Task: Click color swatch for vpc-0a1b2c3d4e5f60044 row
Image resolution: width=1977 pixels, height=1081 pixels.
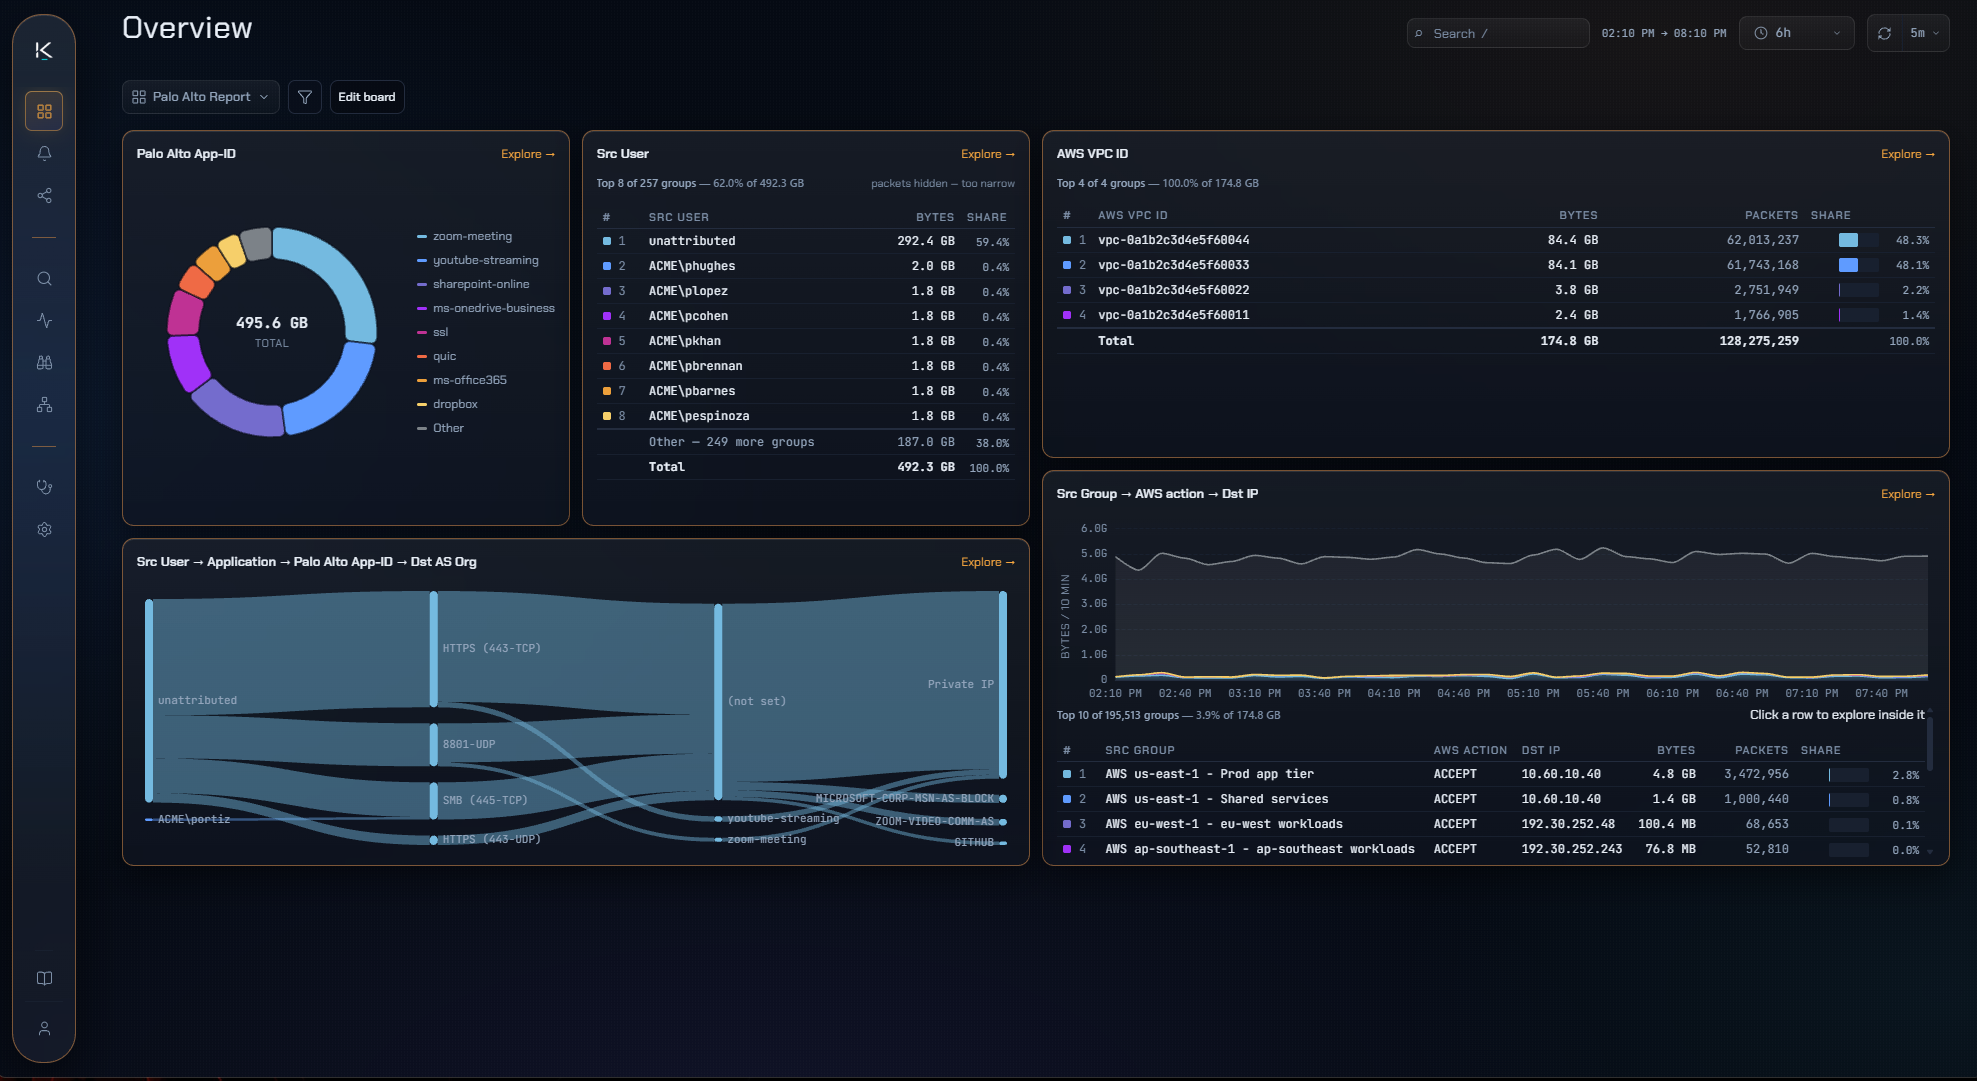Action: 1067,240
